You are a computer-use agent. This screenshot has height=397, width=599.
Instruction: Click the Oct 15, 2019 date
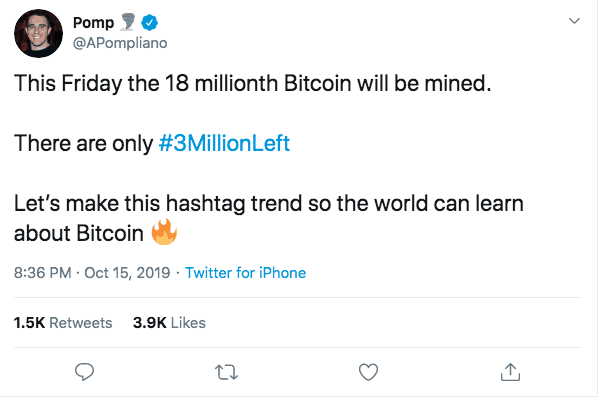127,273
